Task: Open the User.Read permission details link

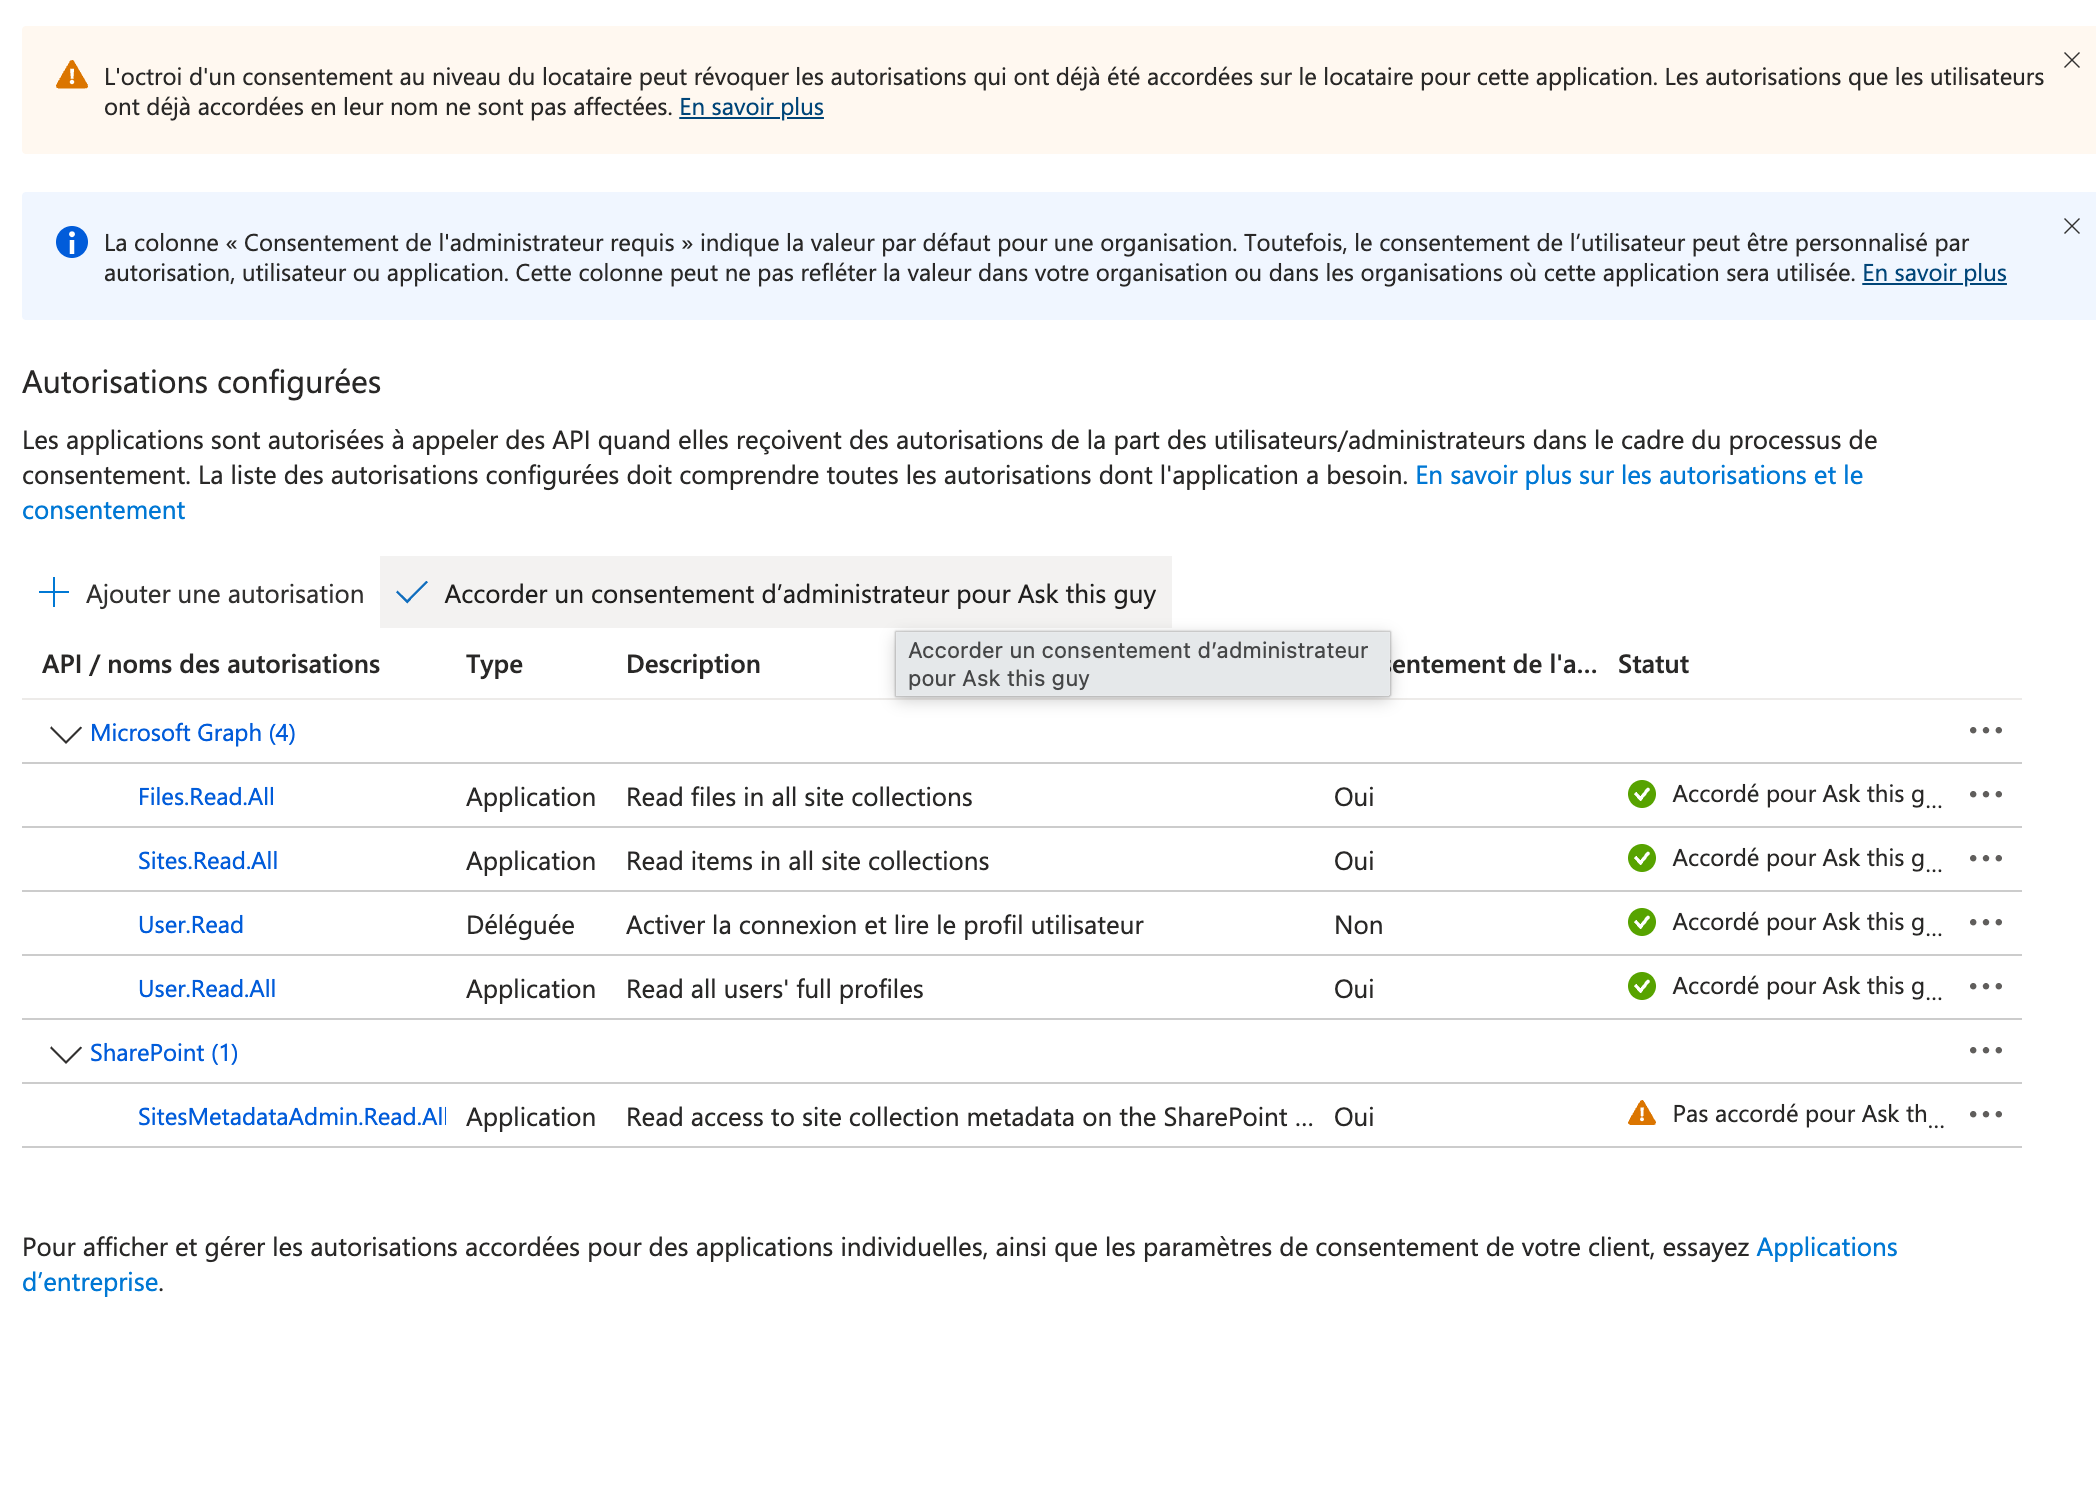Action: [190, 923]
